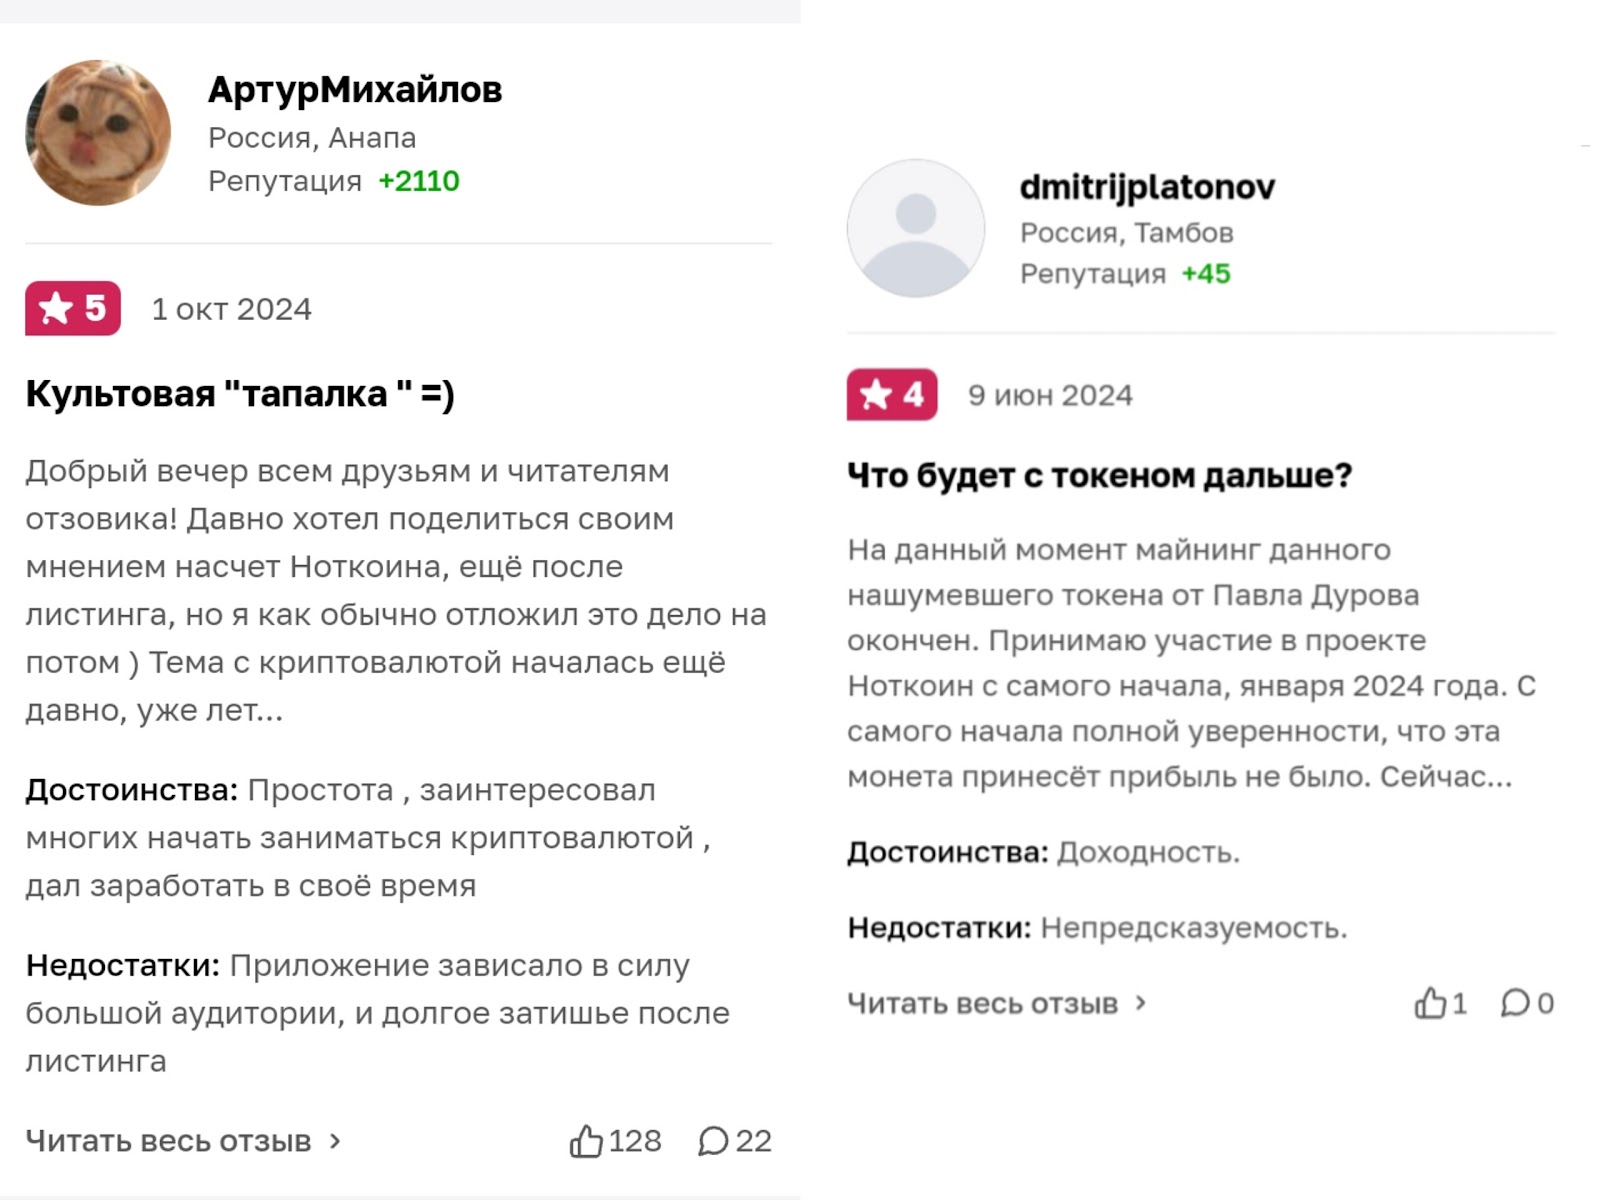Read full review by dmitrijplatonov
This screenshot has width=1600, height=1200.
[x=982, y=1003]
